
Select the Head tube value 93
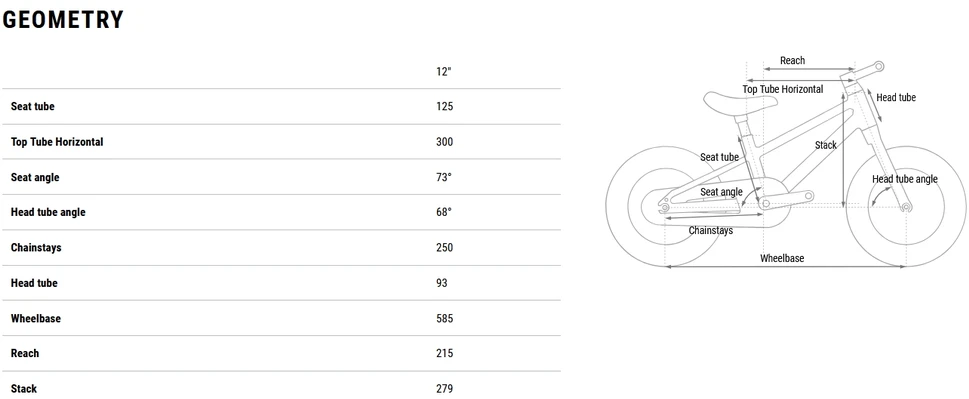coord(441,283)
